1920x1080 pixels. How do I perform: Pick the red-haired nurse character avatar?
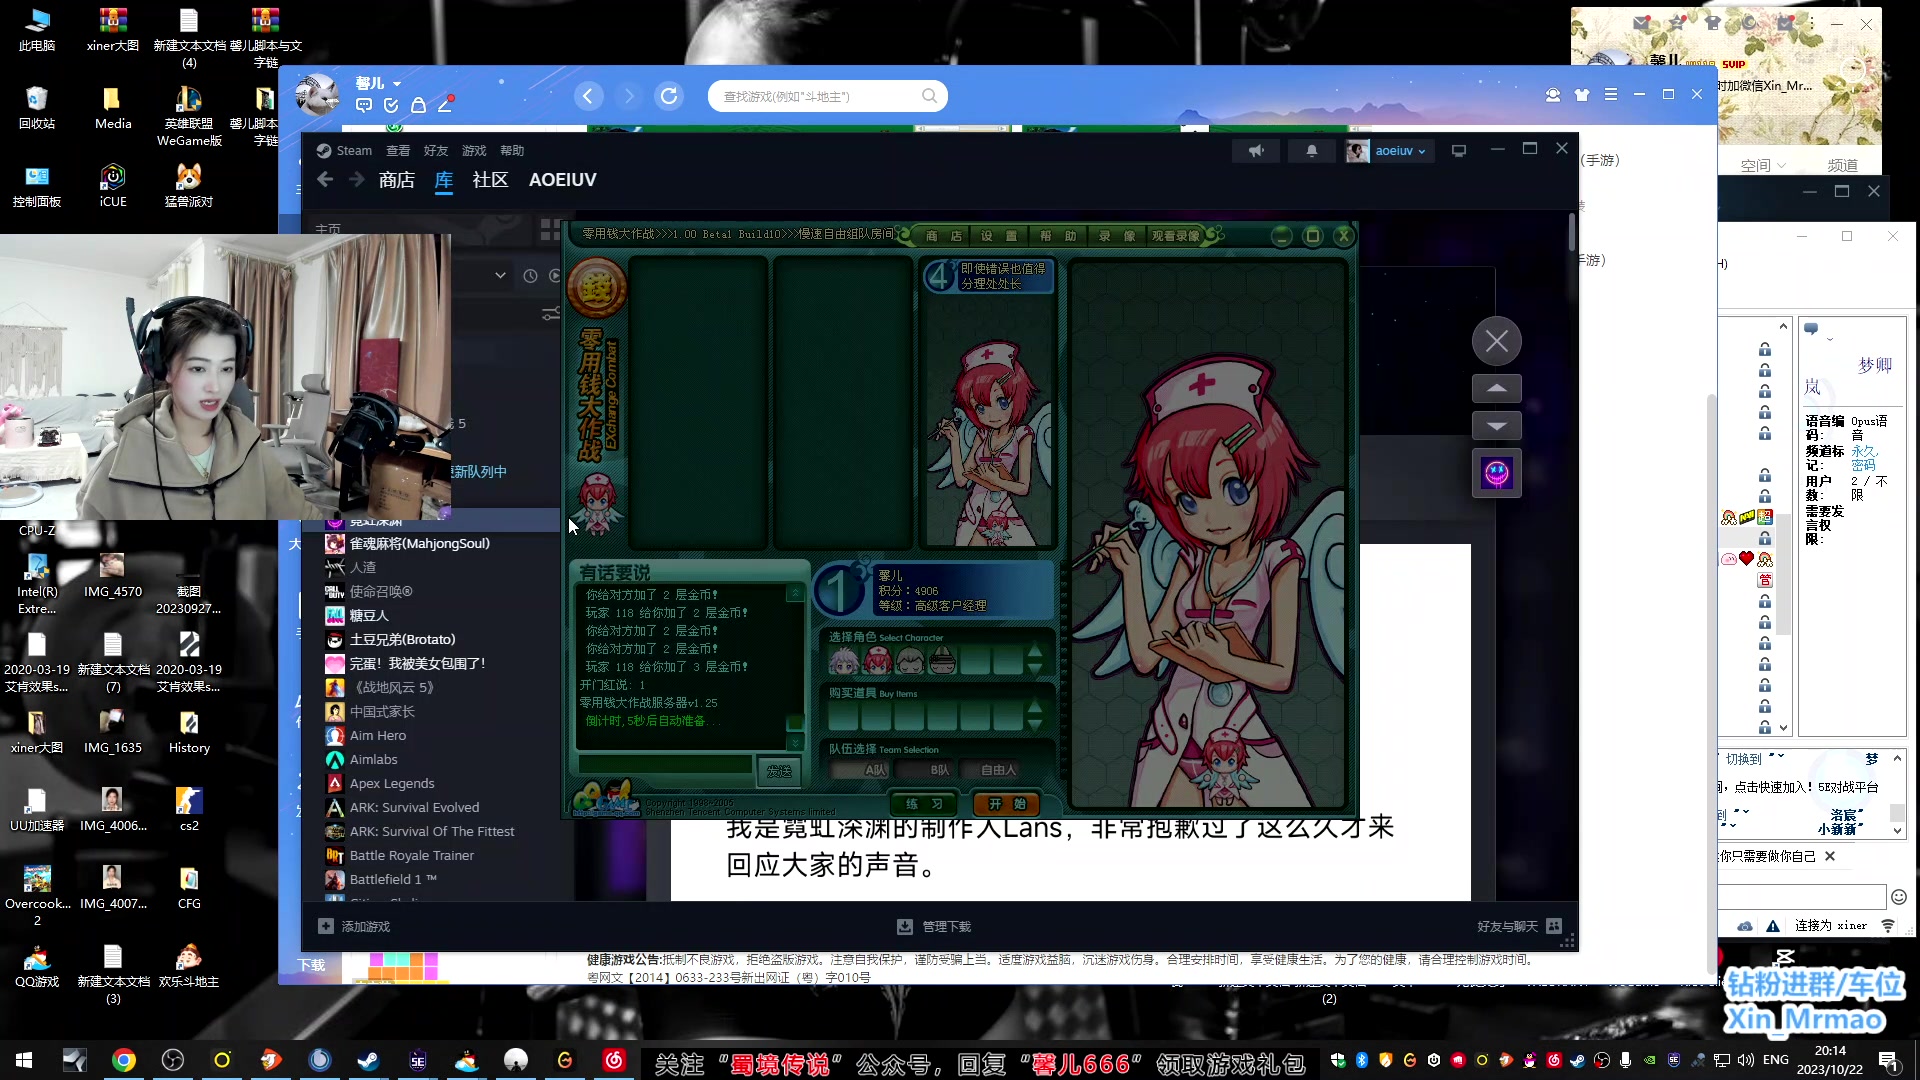(x=877, y=660)
